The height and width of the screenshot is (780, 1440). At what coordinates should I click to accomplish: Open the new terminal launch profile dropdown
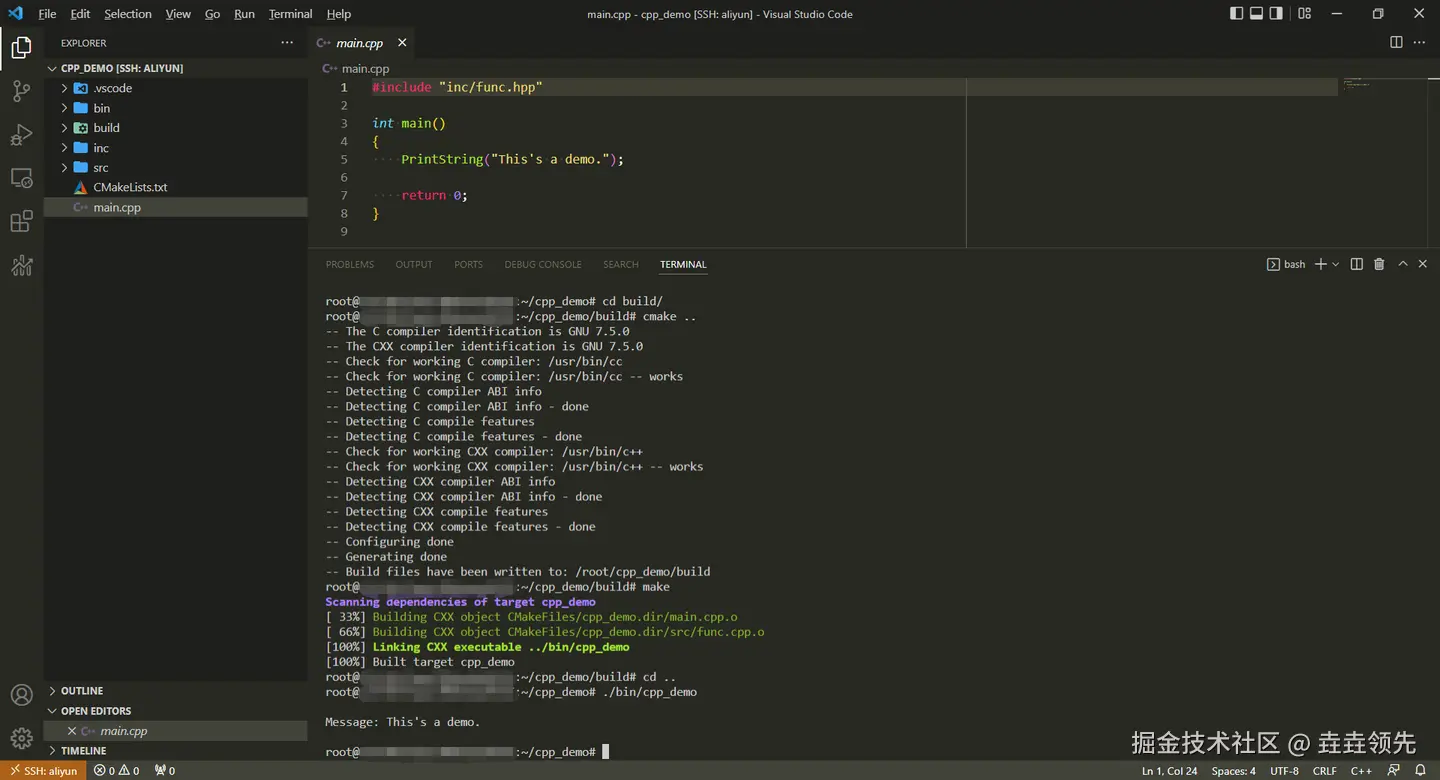(1336, 265)
